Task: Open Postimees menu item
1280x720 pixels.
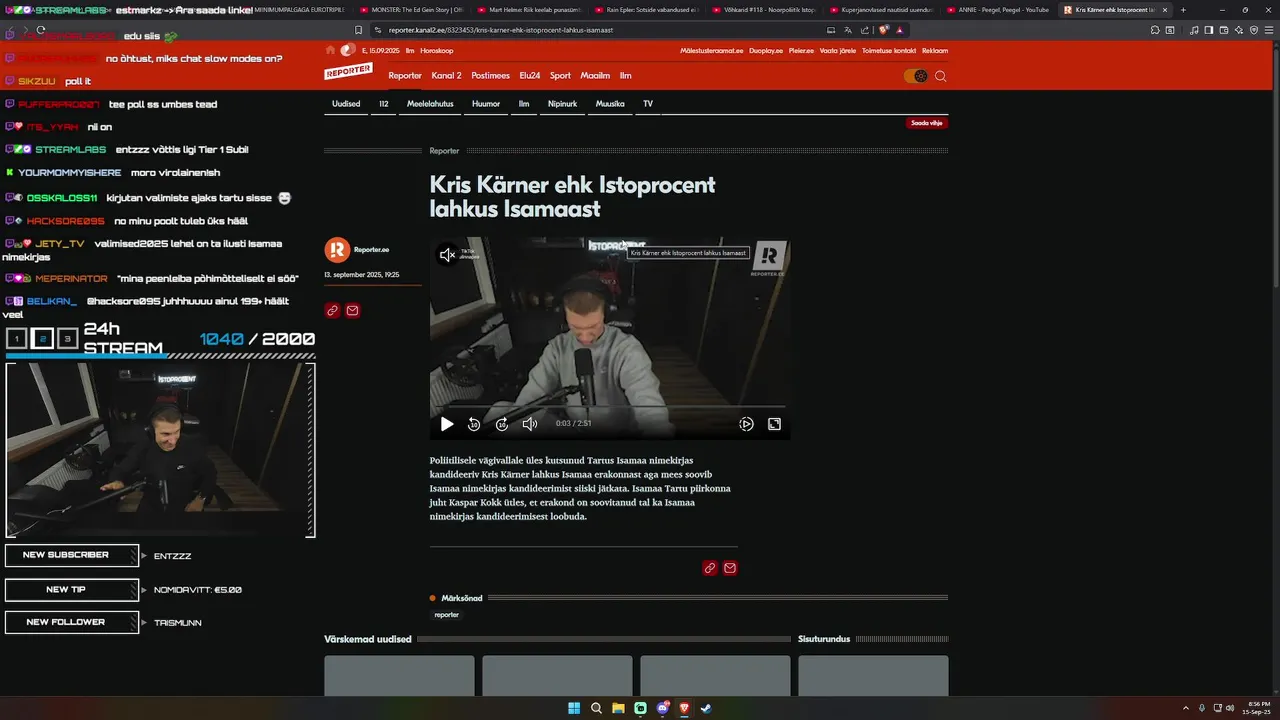Action: (x=490, y=76)
